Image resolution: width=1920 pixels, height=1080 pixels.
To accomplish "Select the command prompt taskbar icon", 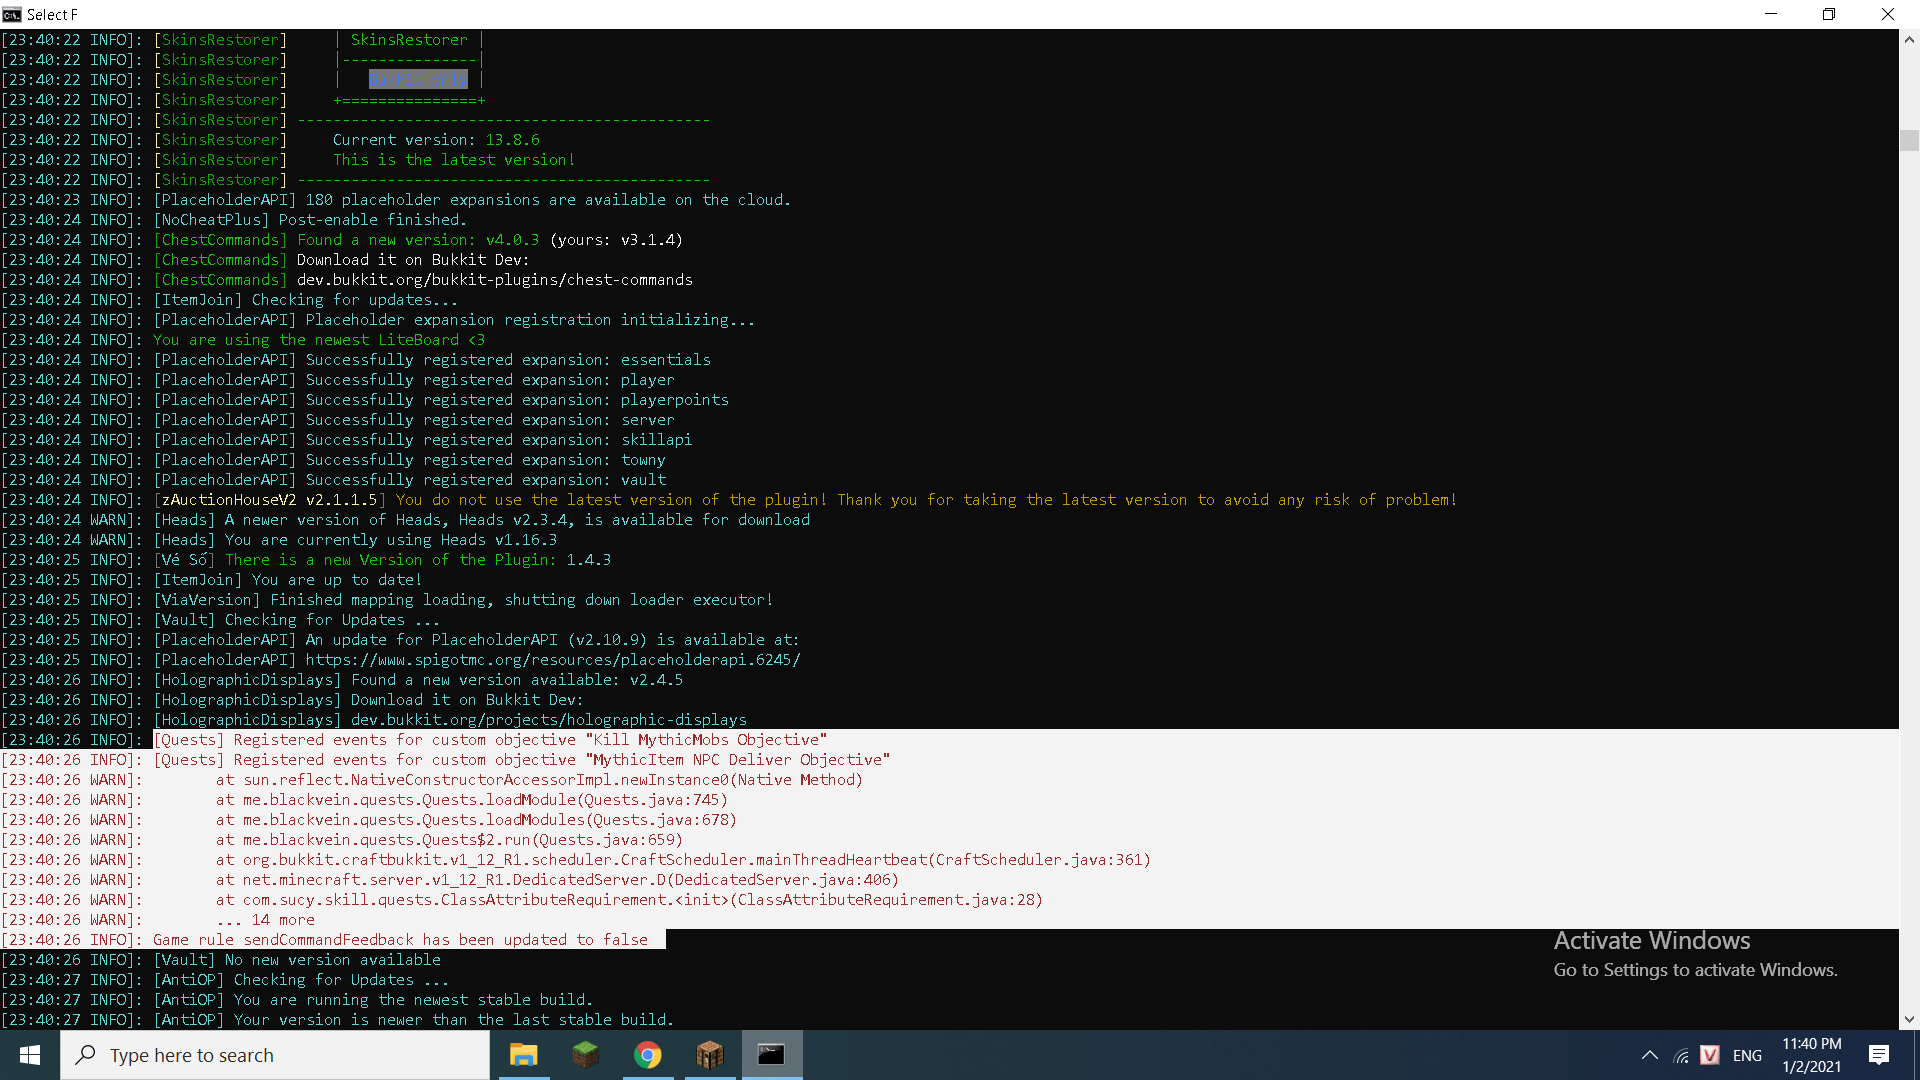I will click(771, 1055).
